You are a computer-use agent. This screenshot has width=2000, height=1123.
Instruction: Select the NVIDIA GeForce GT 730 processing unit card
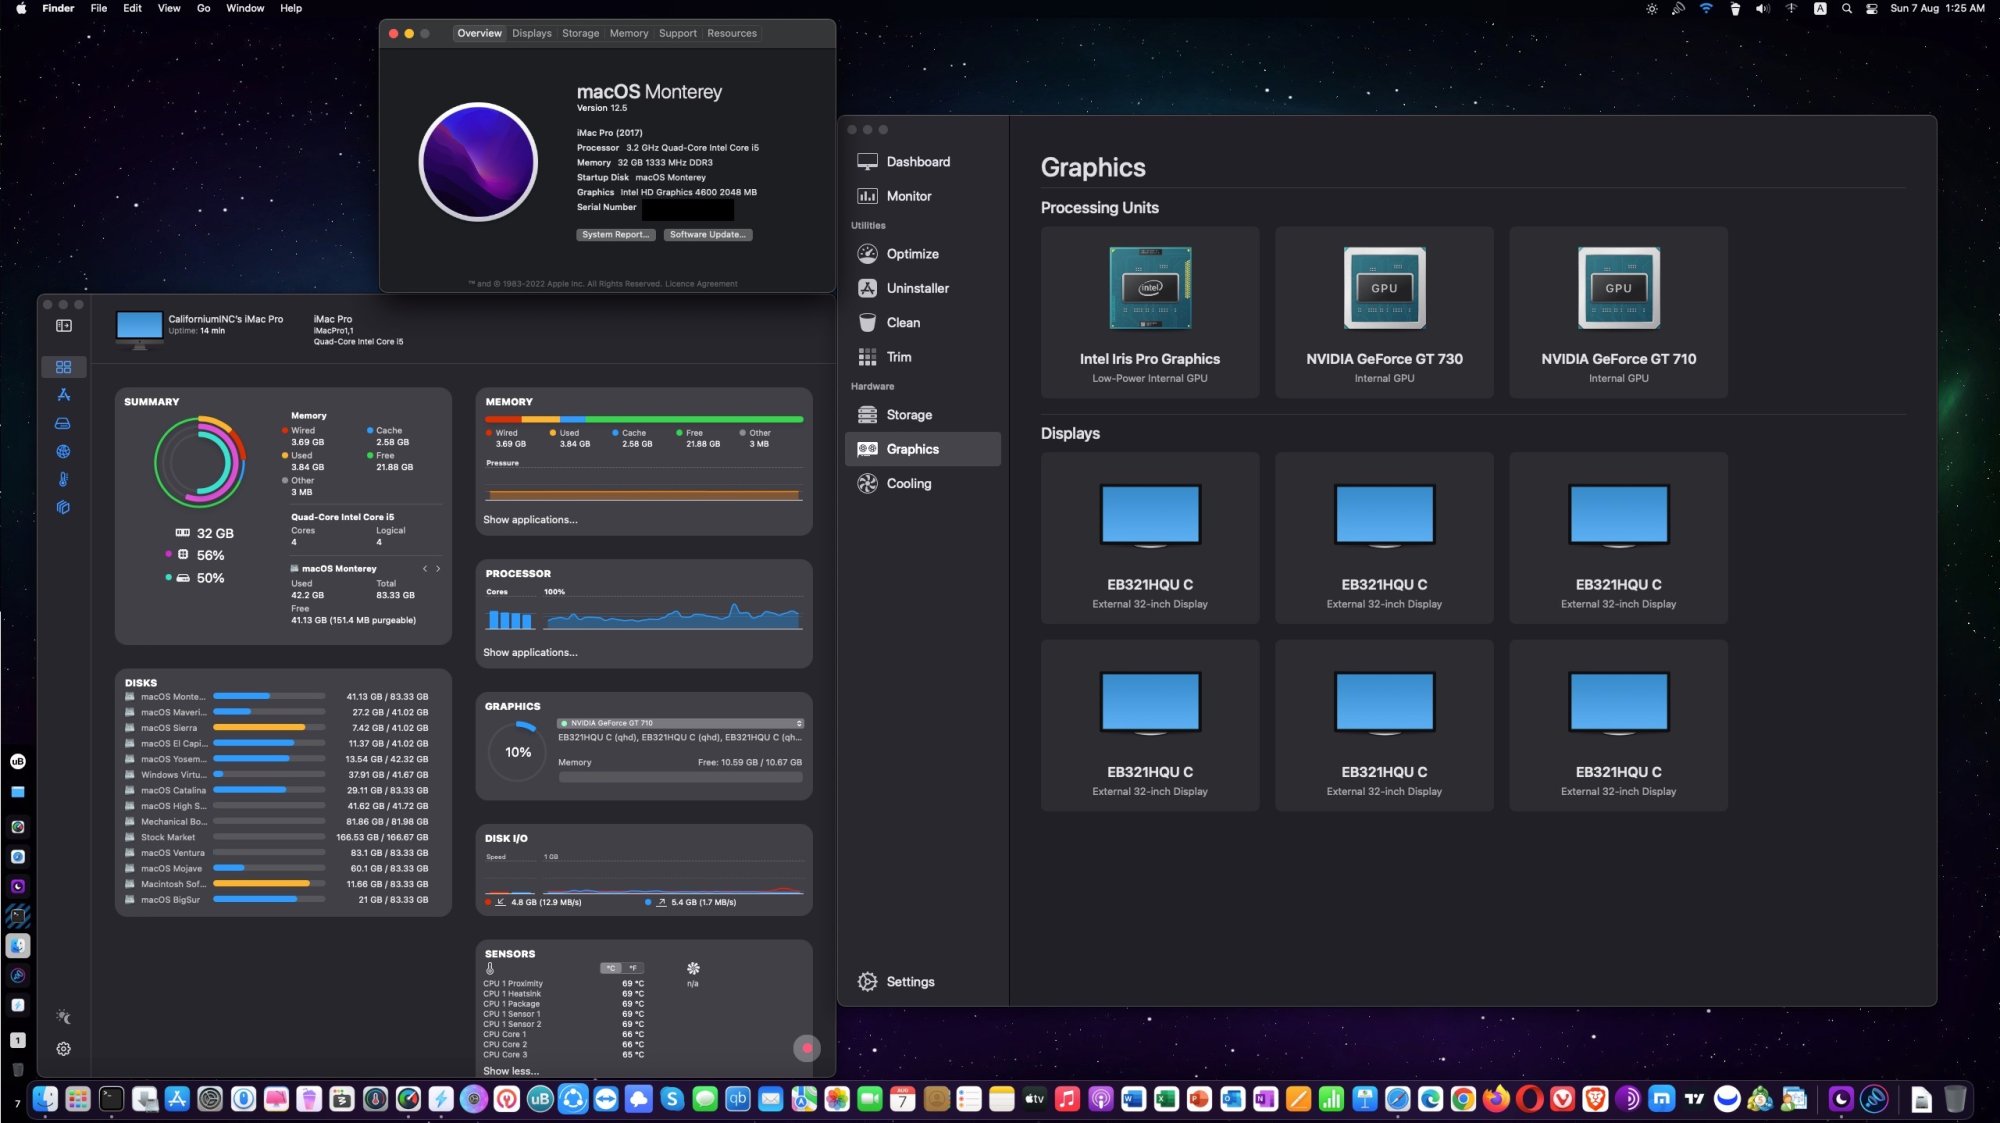[x=1384, y=313]
